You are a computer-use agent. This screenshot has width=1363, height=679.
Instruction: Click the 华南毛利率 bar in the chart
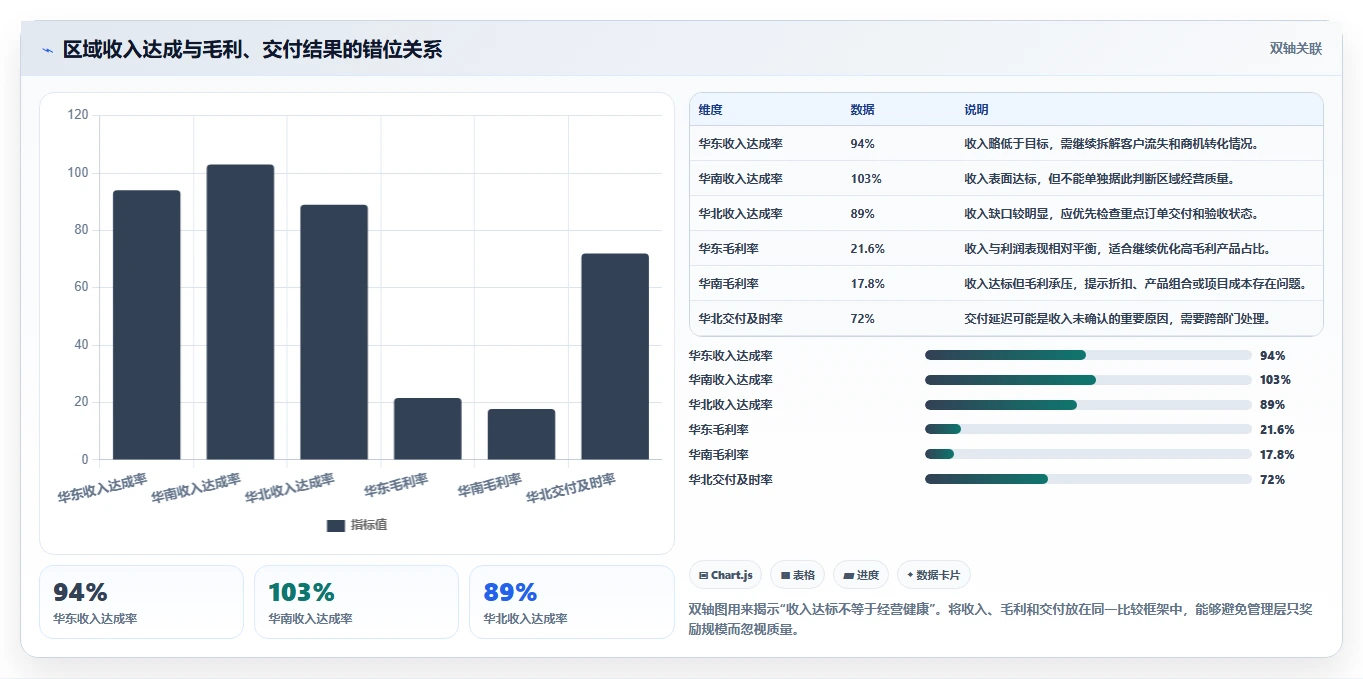521,434
